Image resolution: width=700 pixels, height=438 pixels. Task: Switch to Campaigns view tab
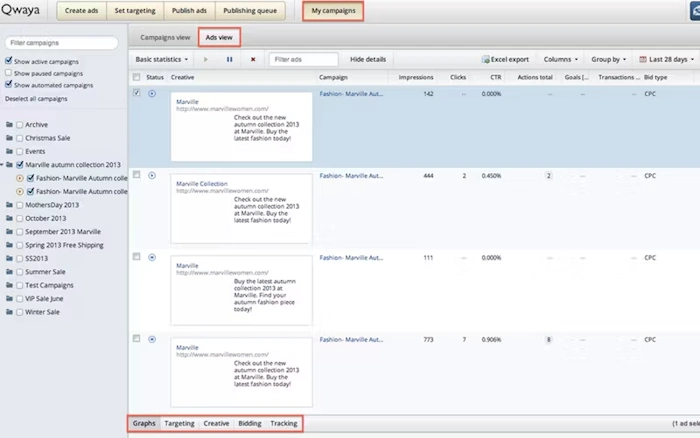[165, 38]
